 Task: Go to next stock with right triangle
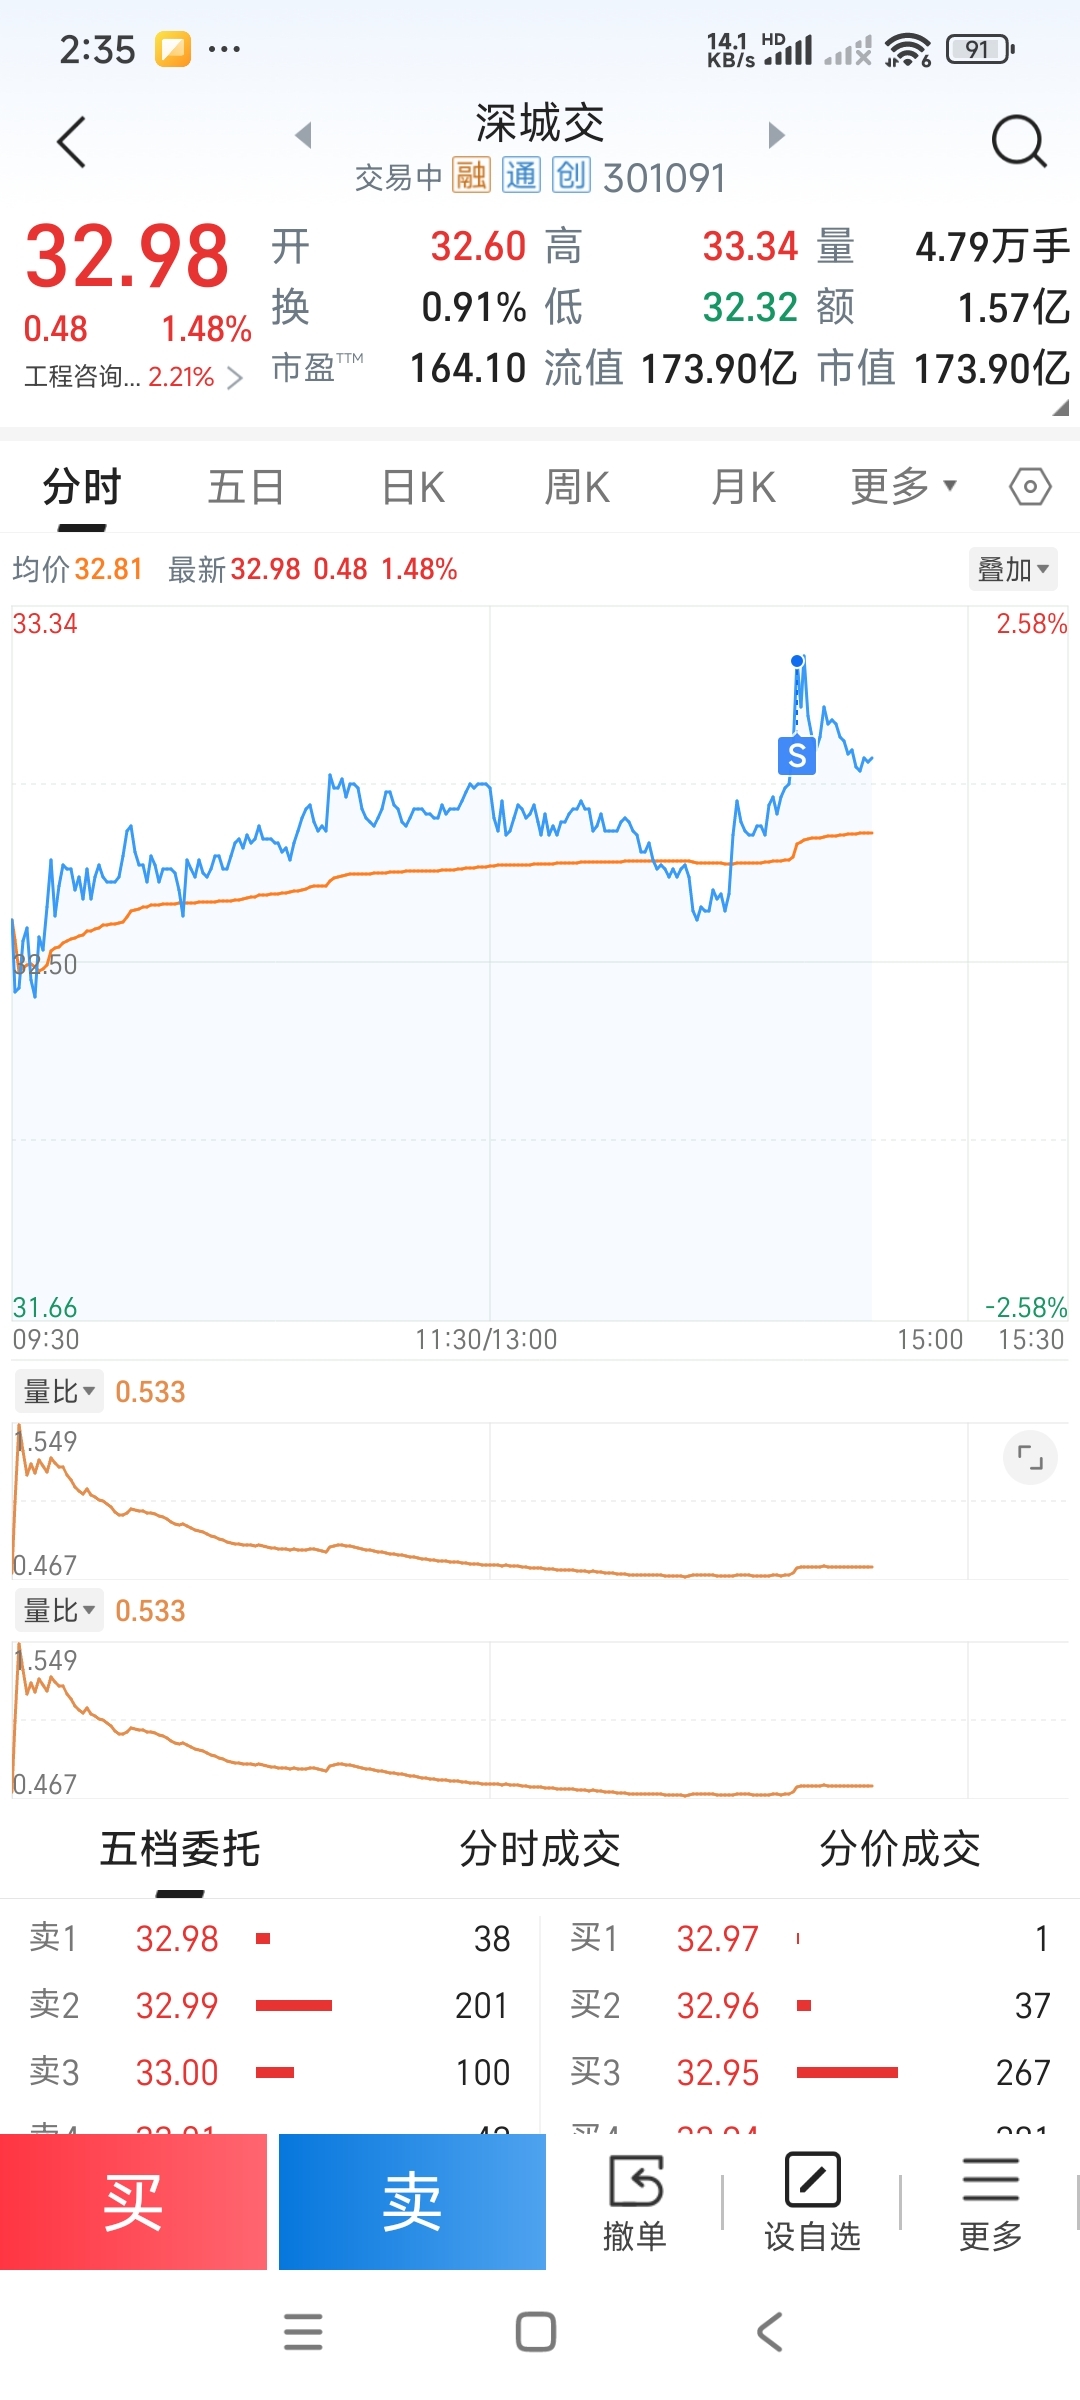click(776, 135)
